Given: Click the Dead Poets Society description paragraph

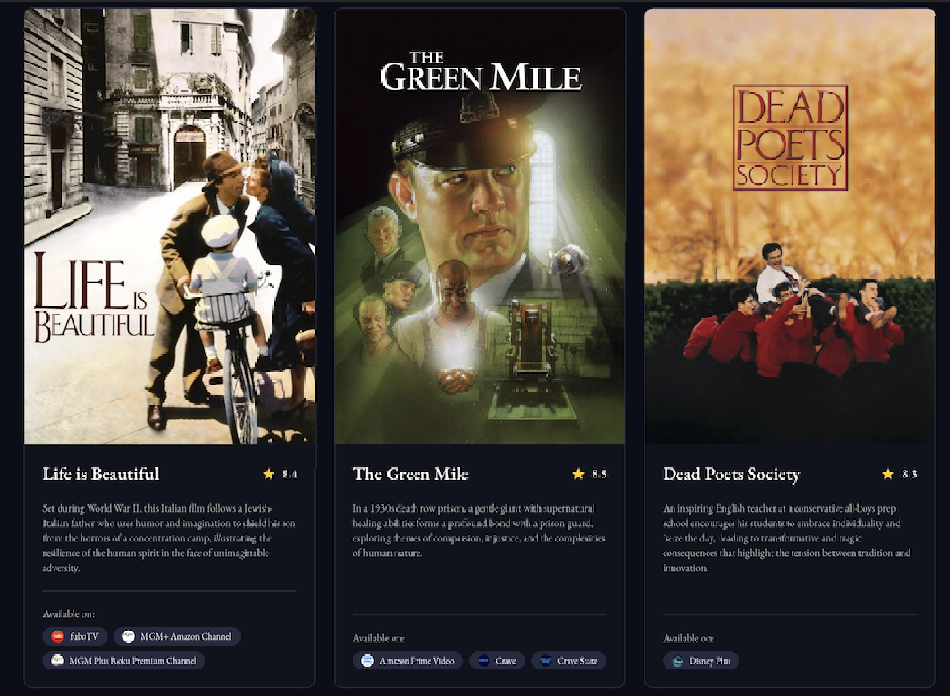Looking at the screenshot, I should point(787,538).
